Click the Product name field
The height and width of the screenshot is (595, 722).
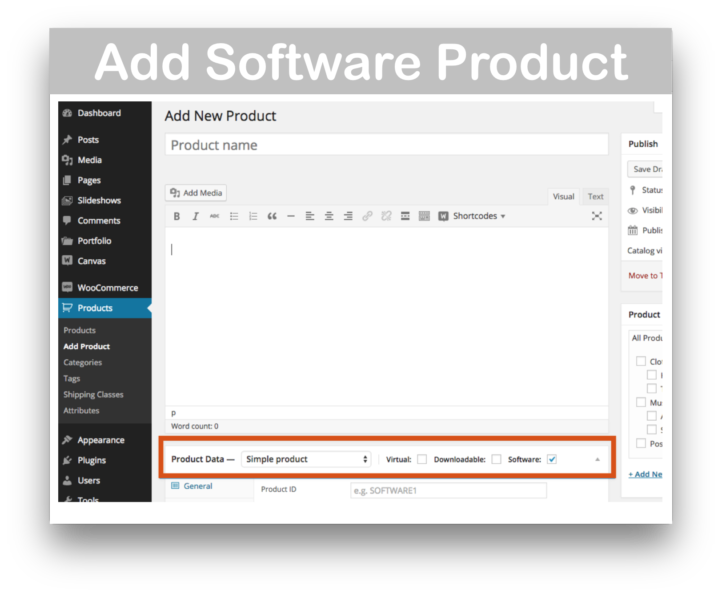coord(386,145)
